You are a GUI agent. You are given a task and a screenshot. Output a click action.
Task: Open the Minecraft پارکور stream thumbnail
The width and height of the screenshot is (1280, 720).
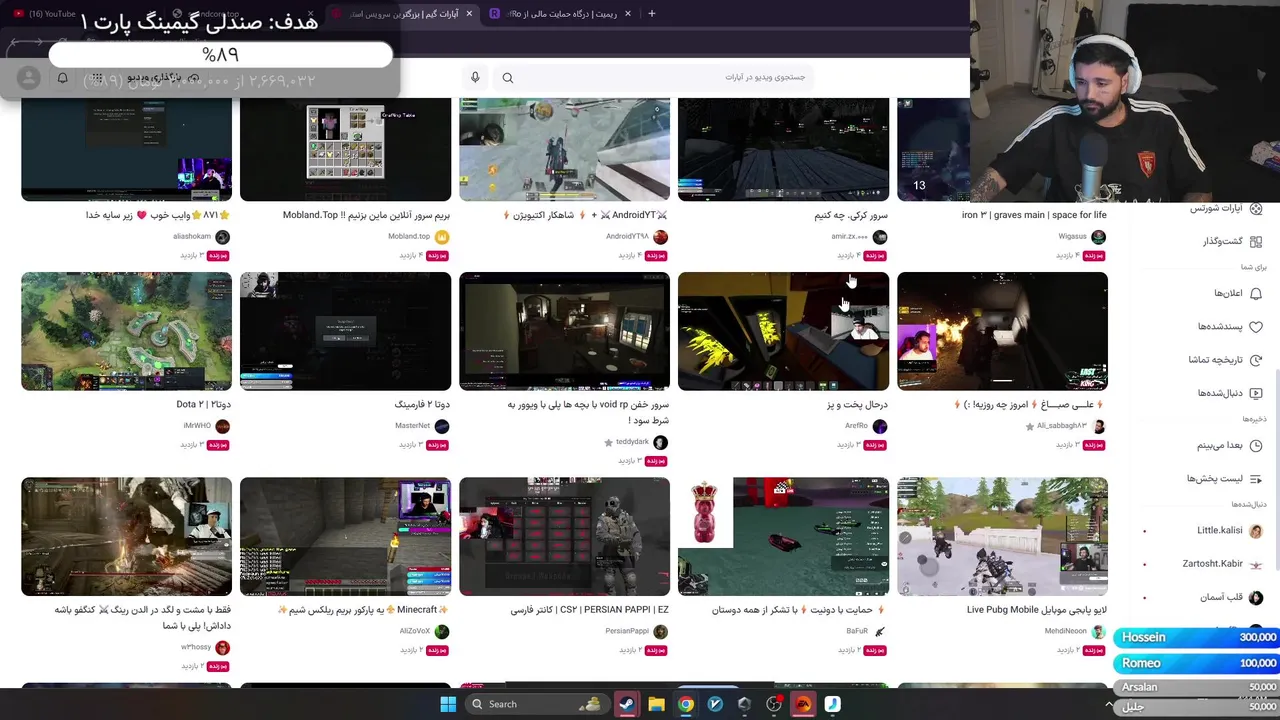pos(345,536)
